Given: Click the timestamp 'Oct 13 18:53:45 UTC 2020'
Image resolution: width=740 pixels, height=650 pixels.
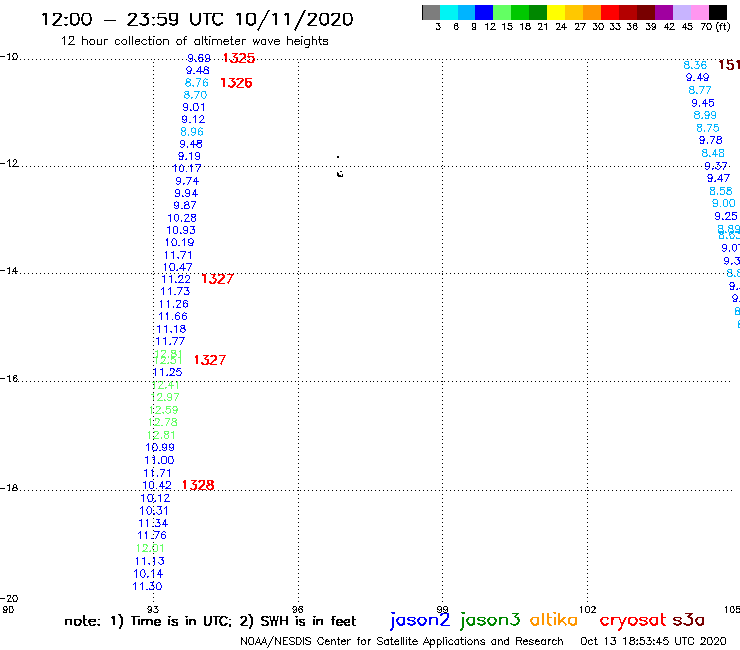Looking at the screenshot, I should pyautogui.click(x=653, y=641).
